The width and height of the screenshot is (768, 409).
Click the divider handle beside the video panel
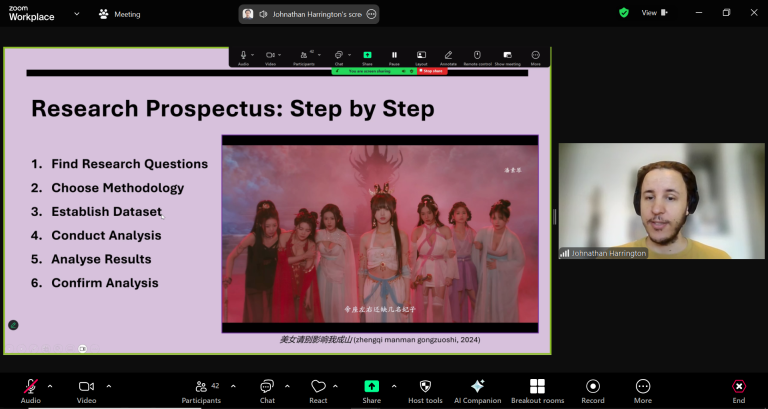coord(554,217)
